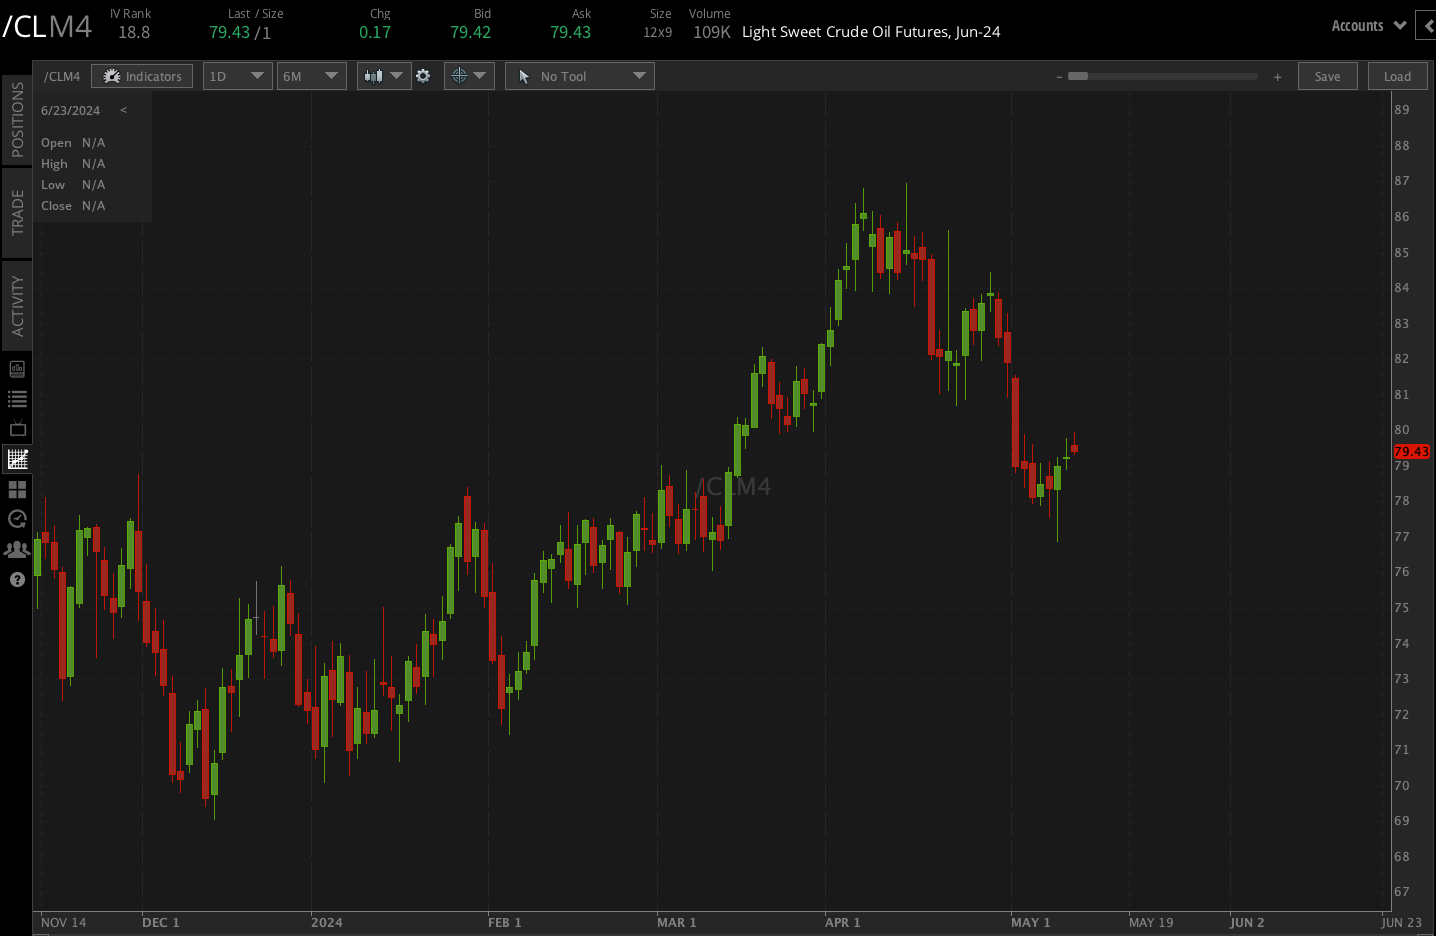
Task: Select the list view icon in sidebar
Action: (16, 398)
